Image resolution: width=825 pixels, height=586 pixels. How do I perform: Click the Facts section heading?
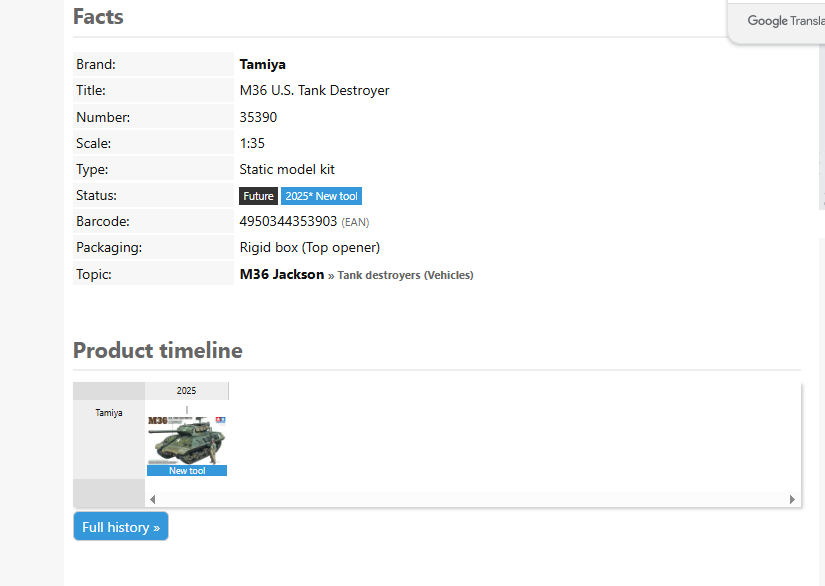point(98,17)
